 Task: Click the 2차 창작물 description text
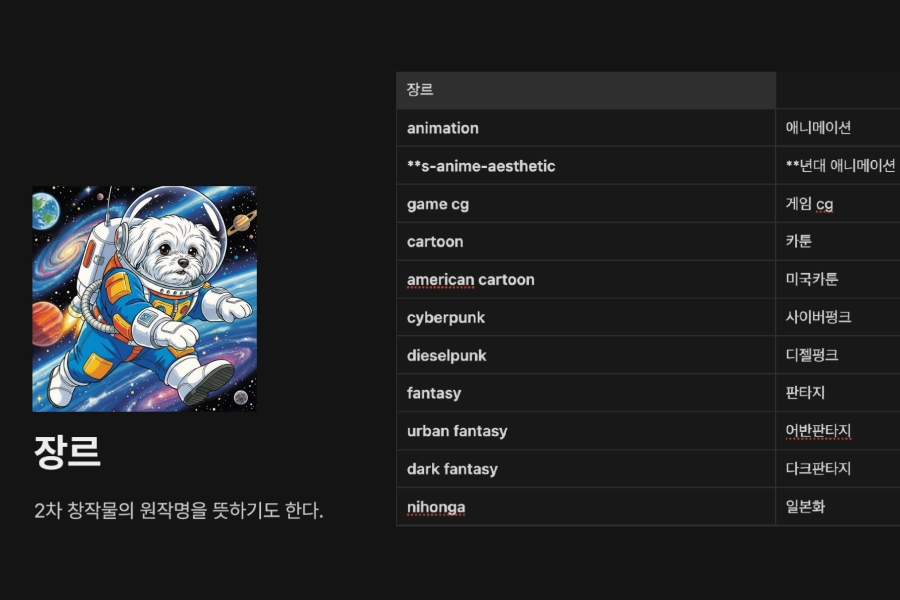pyautogui.click(x=179, y=510)
